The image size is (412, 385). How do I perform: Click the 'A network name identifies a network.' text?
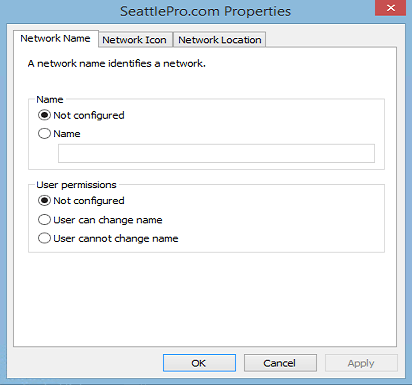tap(117, 63)
